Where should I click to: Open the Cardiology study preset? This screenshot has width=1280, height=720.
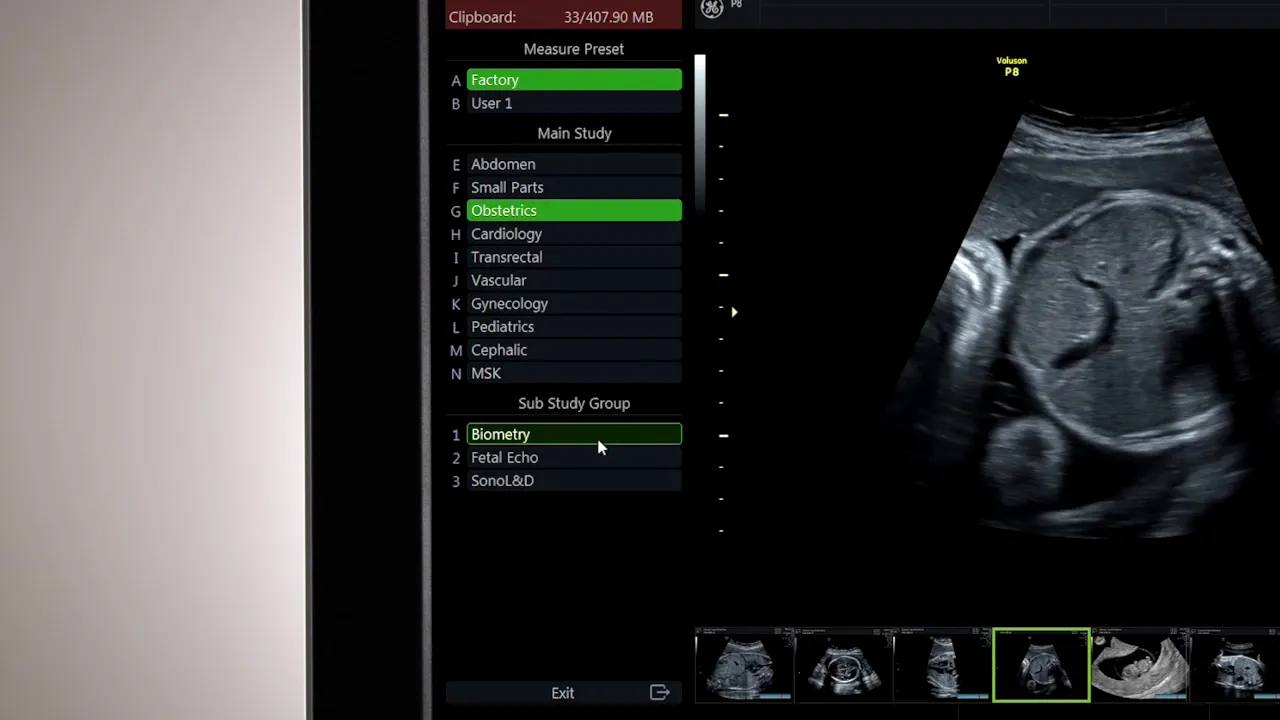click(574, 233)
